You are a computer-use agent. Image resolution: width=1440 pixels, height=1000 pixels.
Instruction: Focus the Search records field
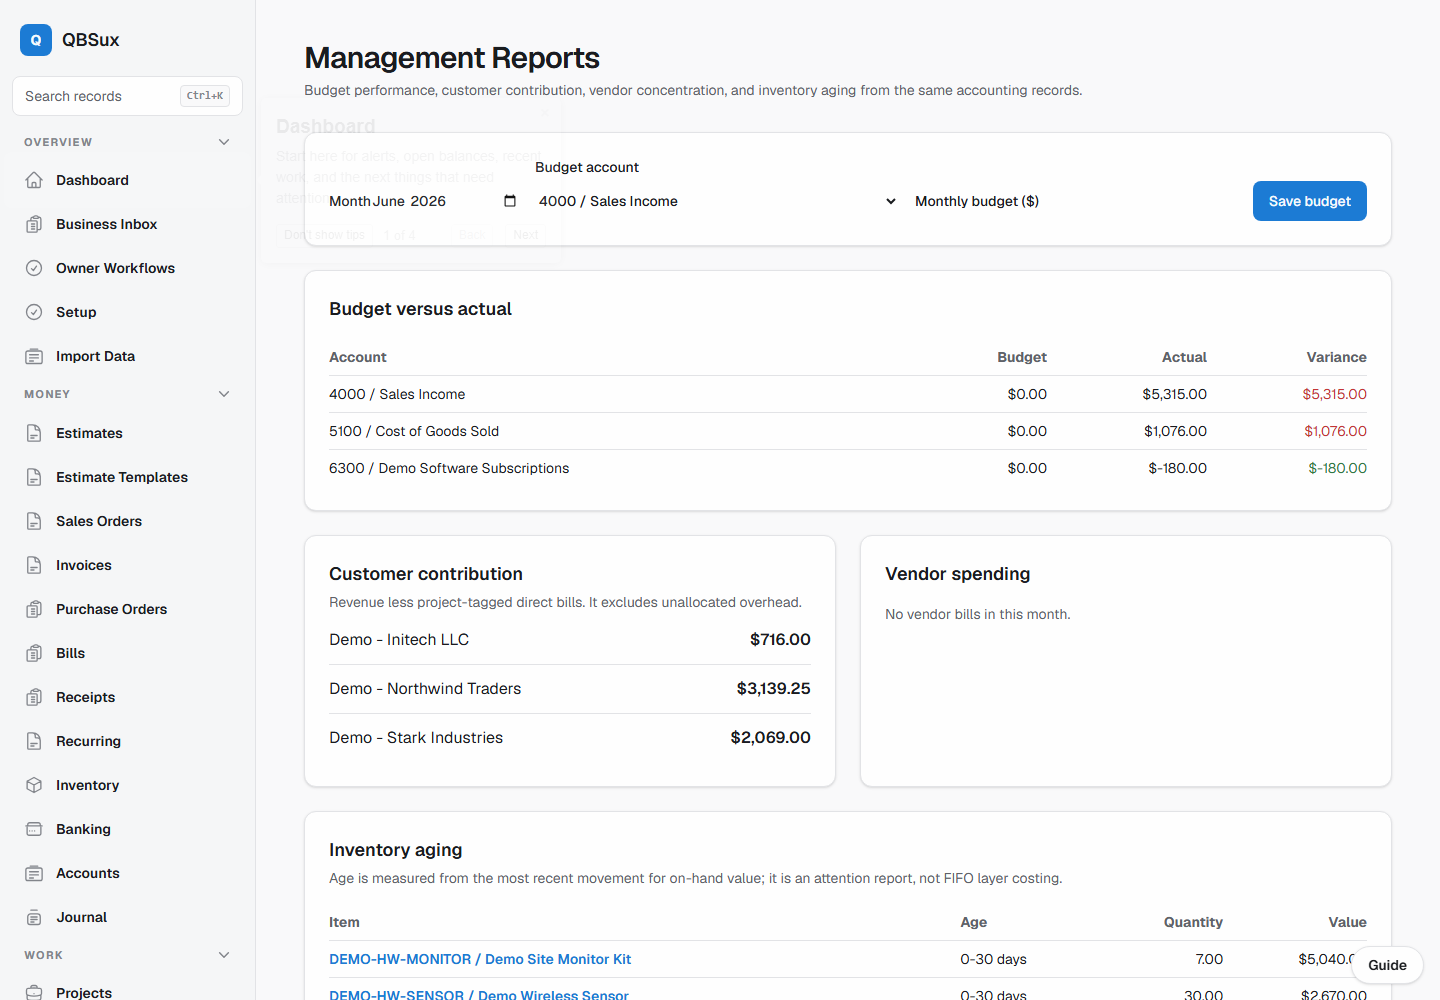click(127, 96)
